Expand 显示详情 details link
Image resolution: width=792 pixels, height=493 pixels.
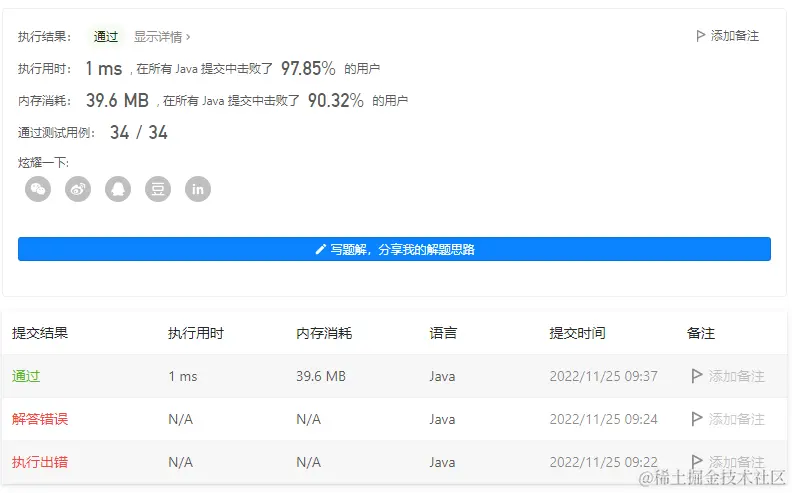(x=162, y=37)
